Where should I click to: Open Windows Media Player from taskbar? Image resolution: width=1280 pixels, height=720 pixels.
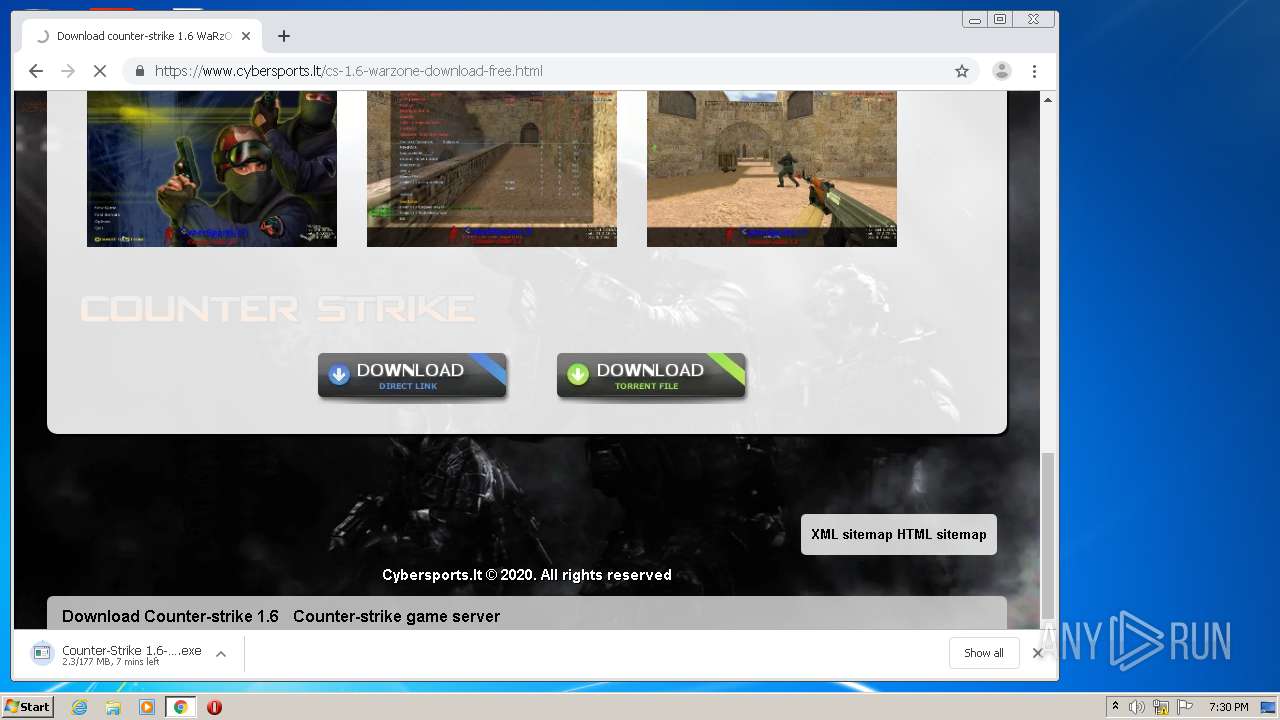(147, 707)
